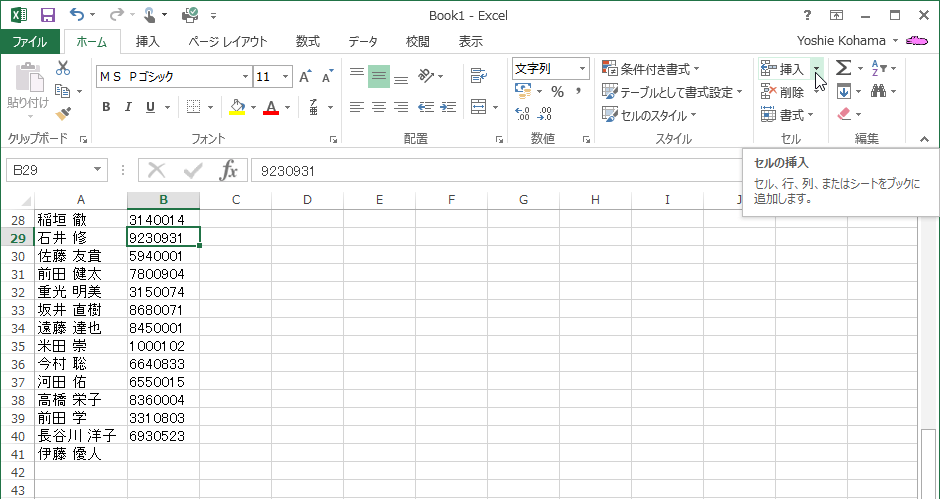This screenshot has height=499, width=940.
Task: Click the text orientation icon
Action: [426, 76]
